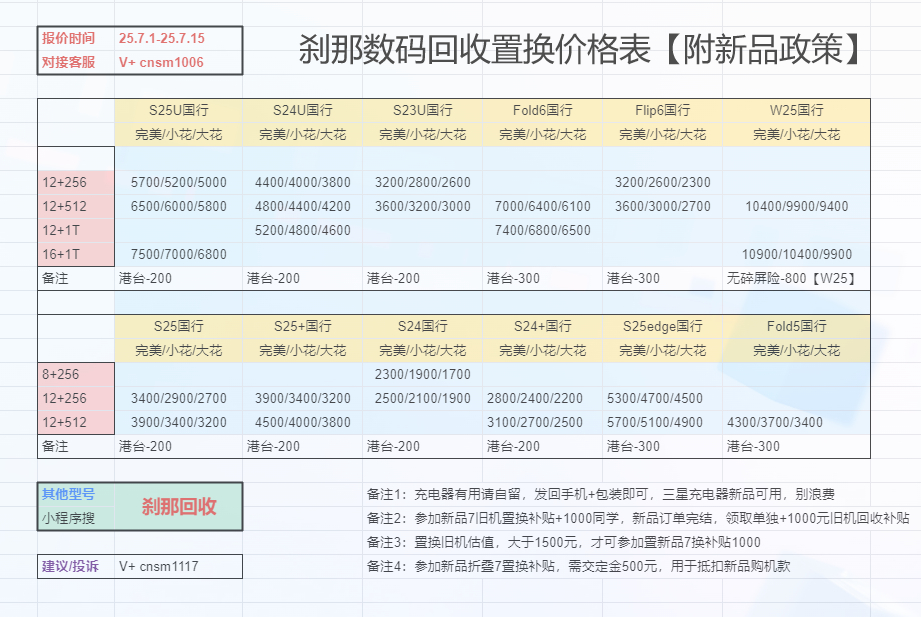Click the contact V+ cnsm1117
Image resolution: width=921 pixels, height=617 pixels.
tap(159, 566)
